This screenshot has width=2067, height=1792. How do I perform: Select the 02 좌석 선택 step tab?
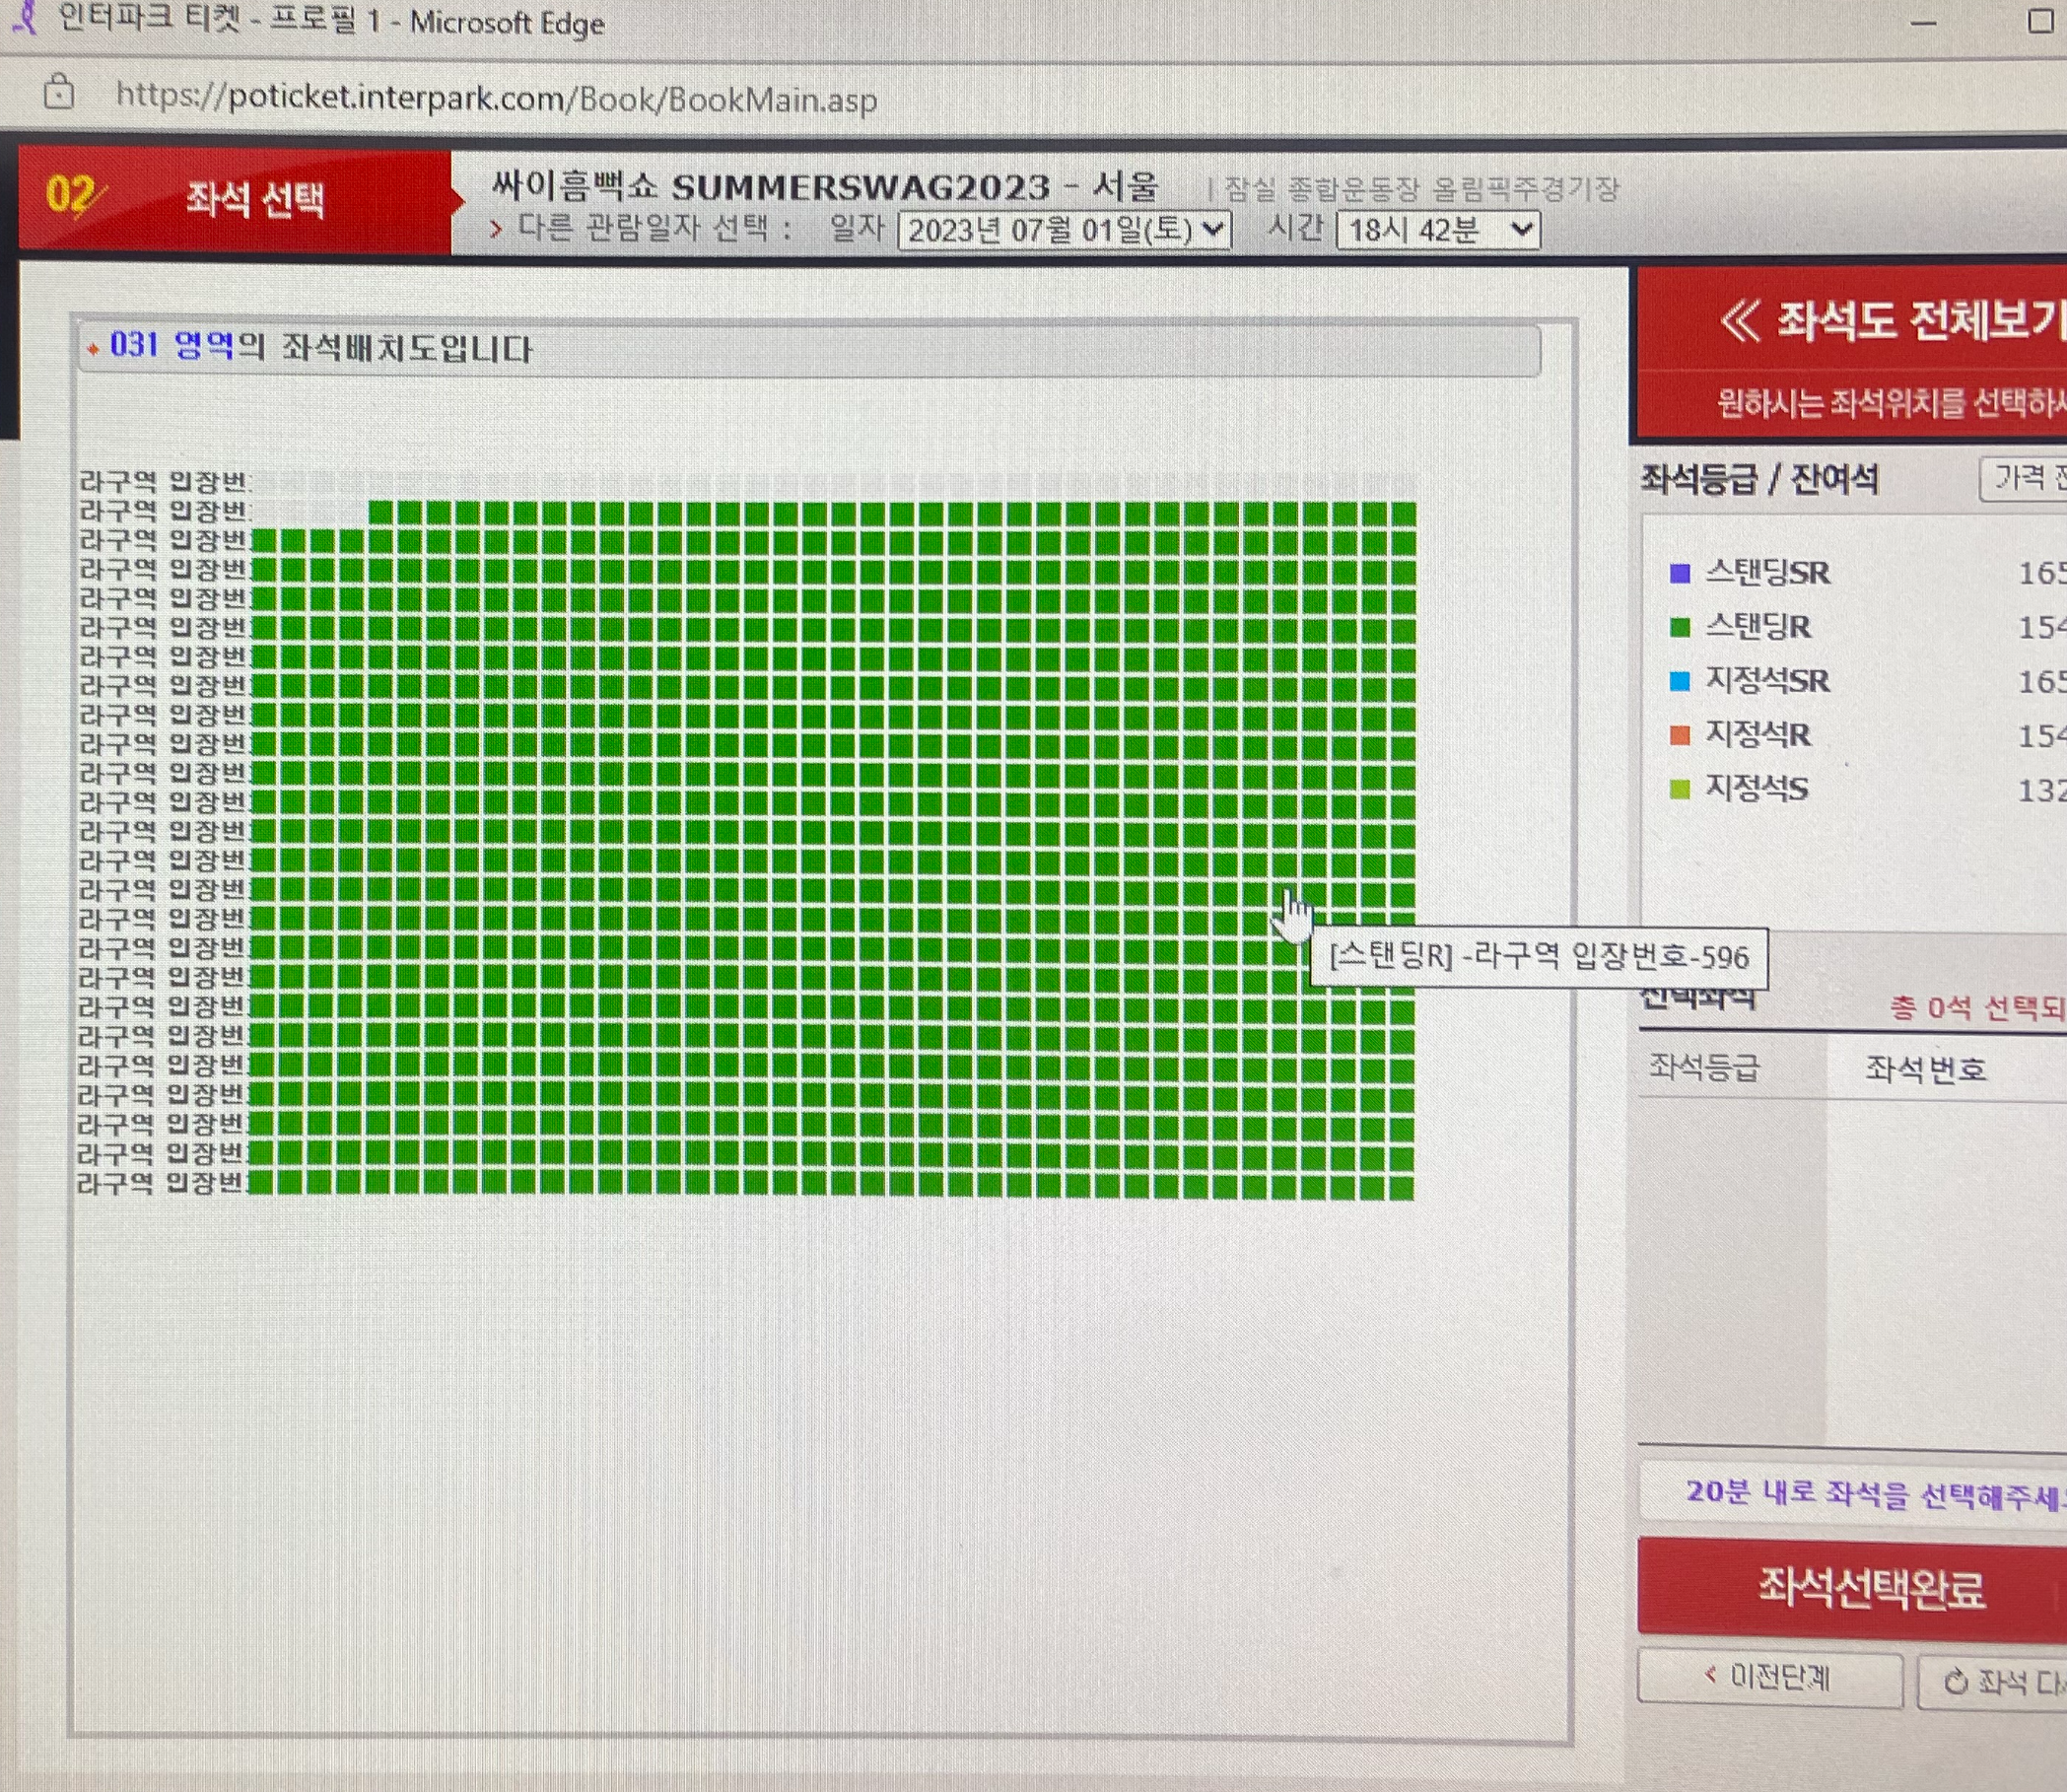click(235, 198)
